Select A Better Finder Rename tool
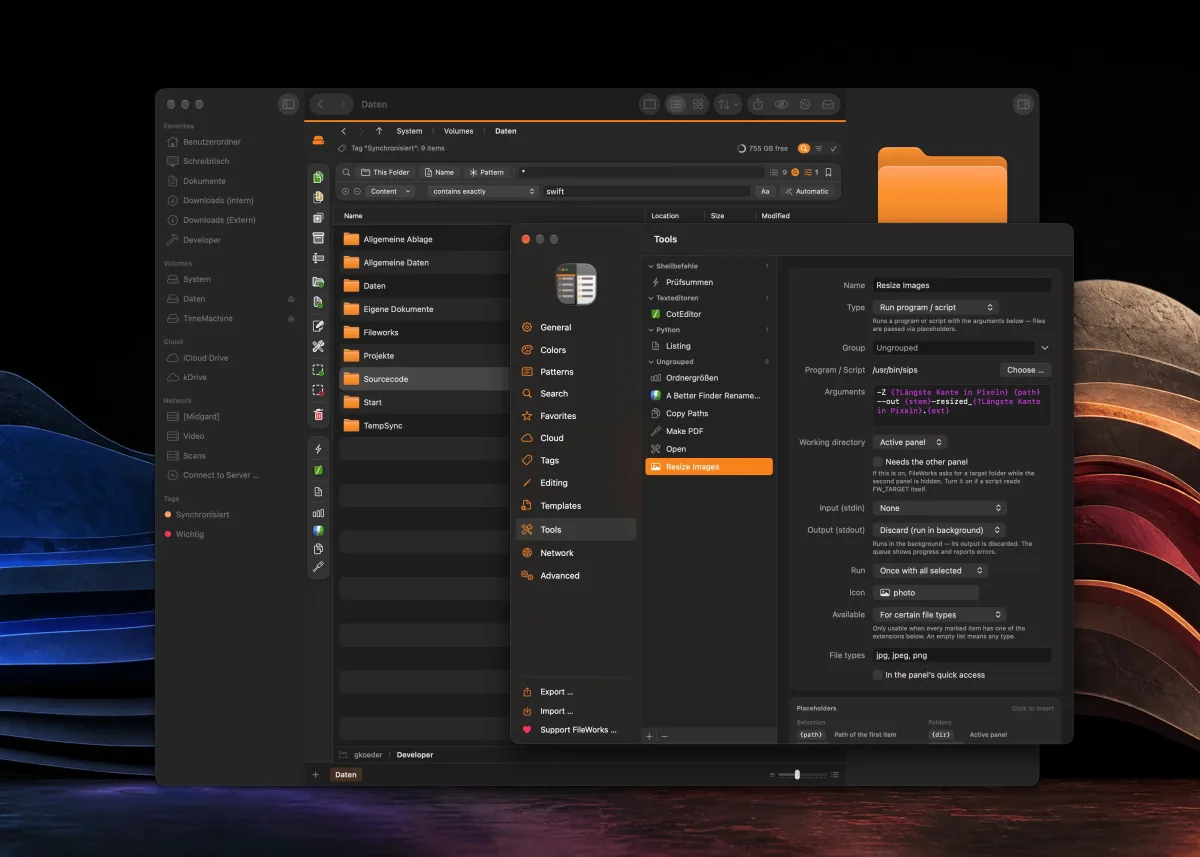 709,395
